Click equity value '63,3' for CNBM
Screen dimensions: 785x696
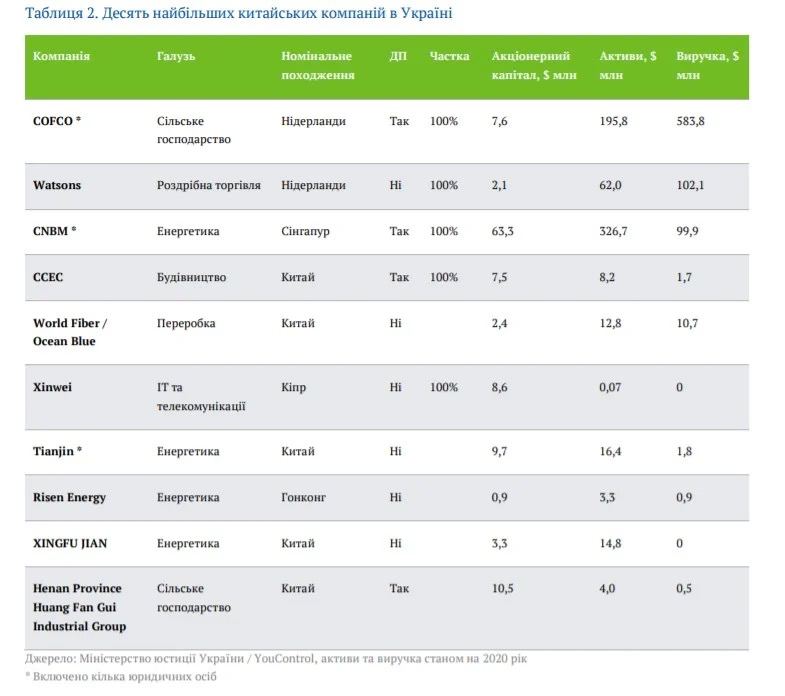coord(502,232)
